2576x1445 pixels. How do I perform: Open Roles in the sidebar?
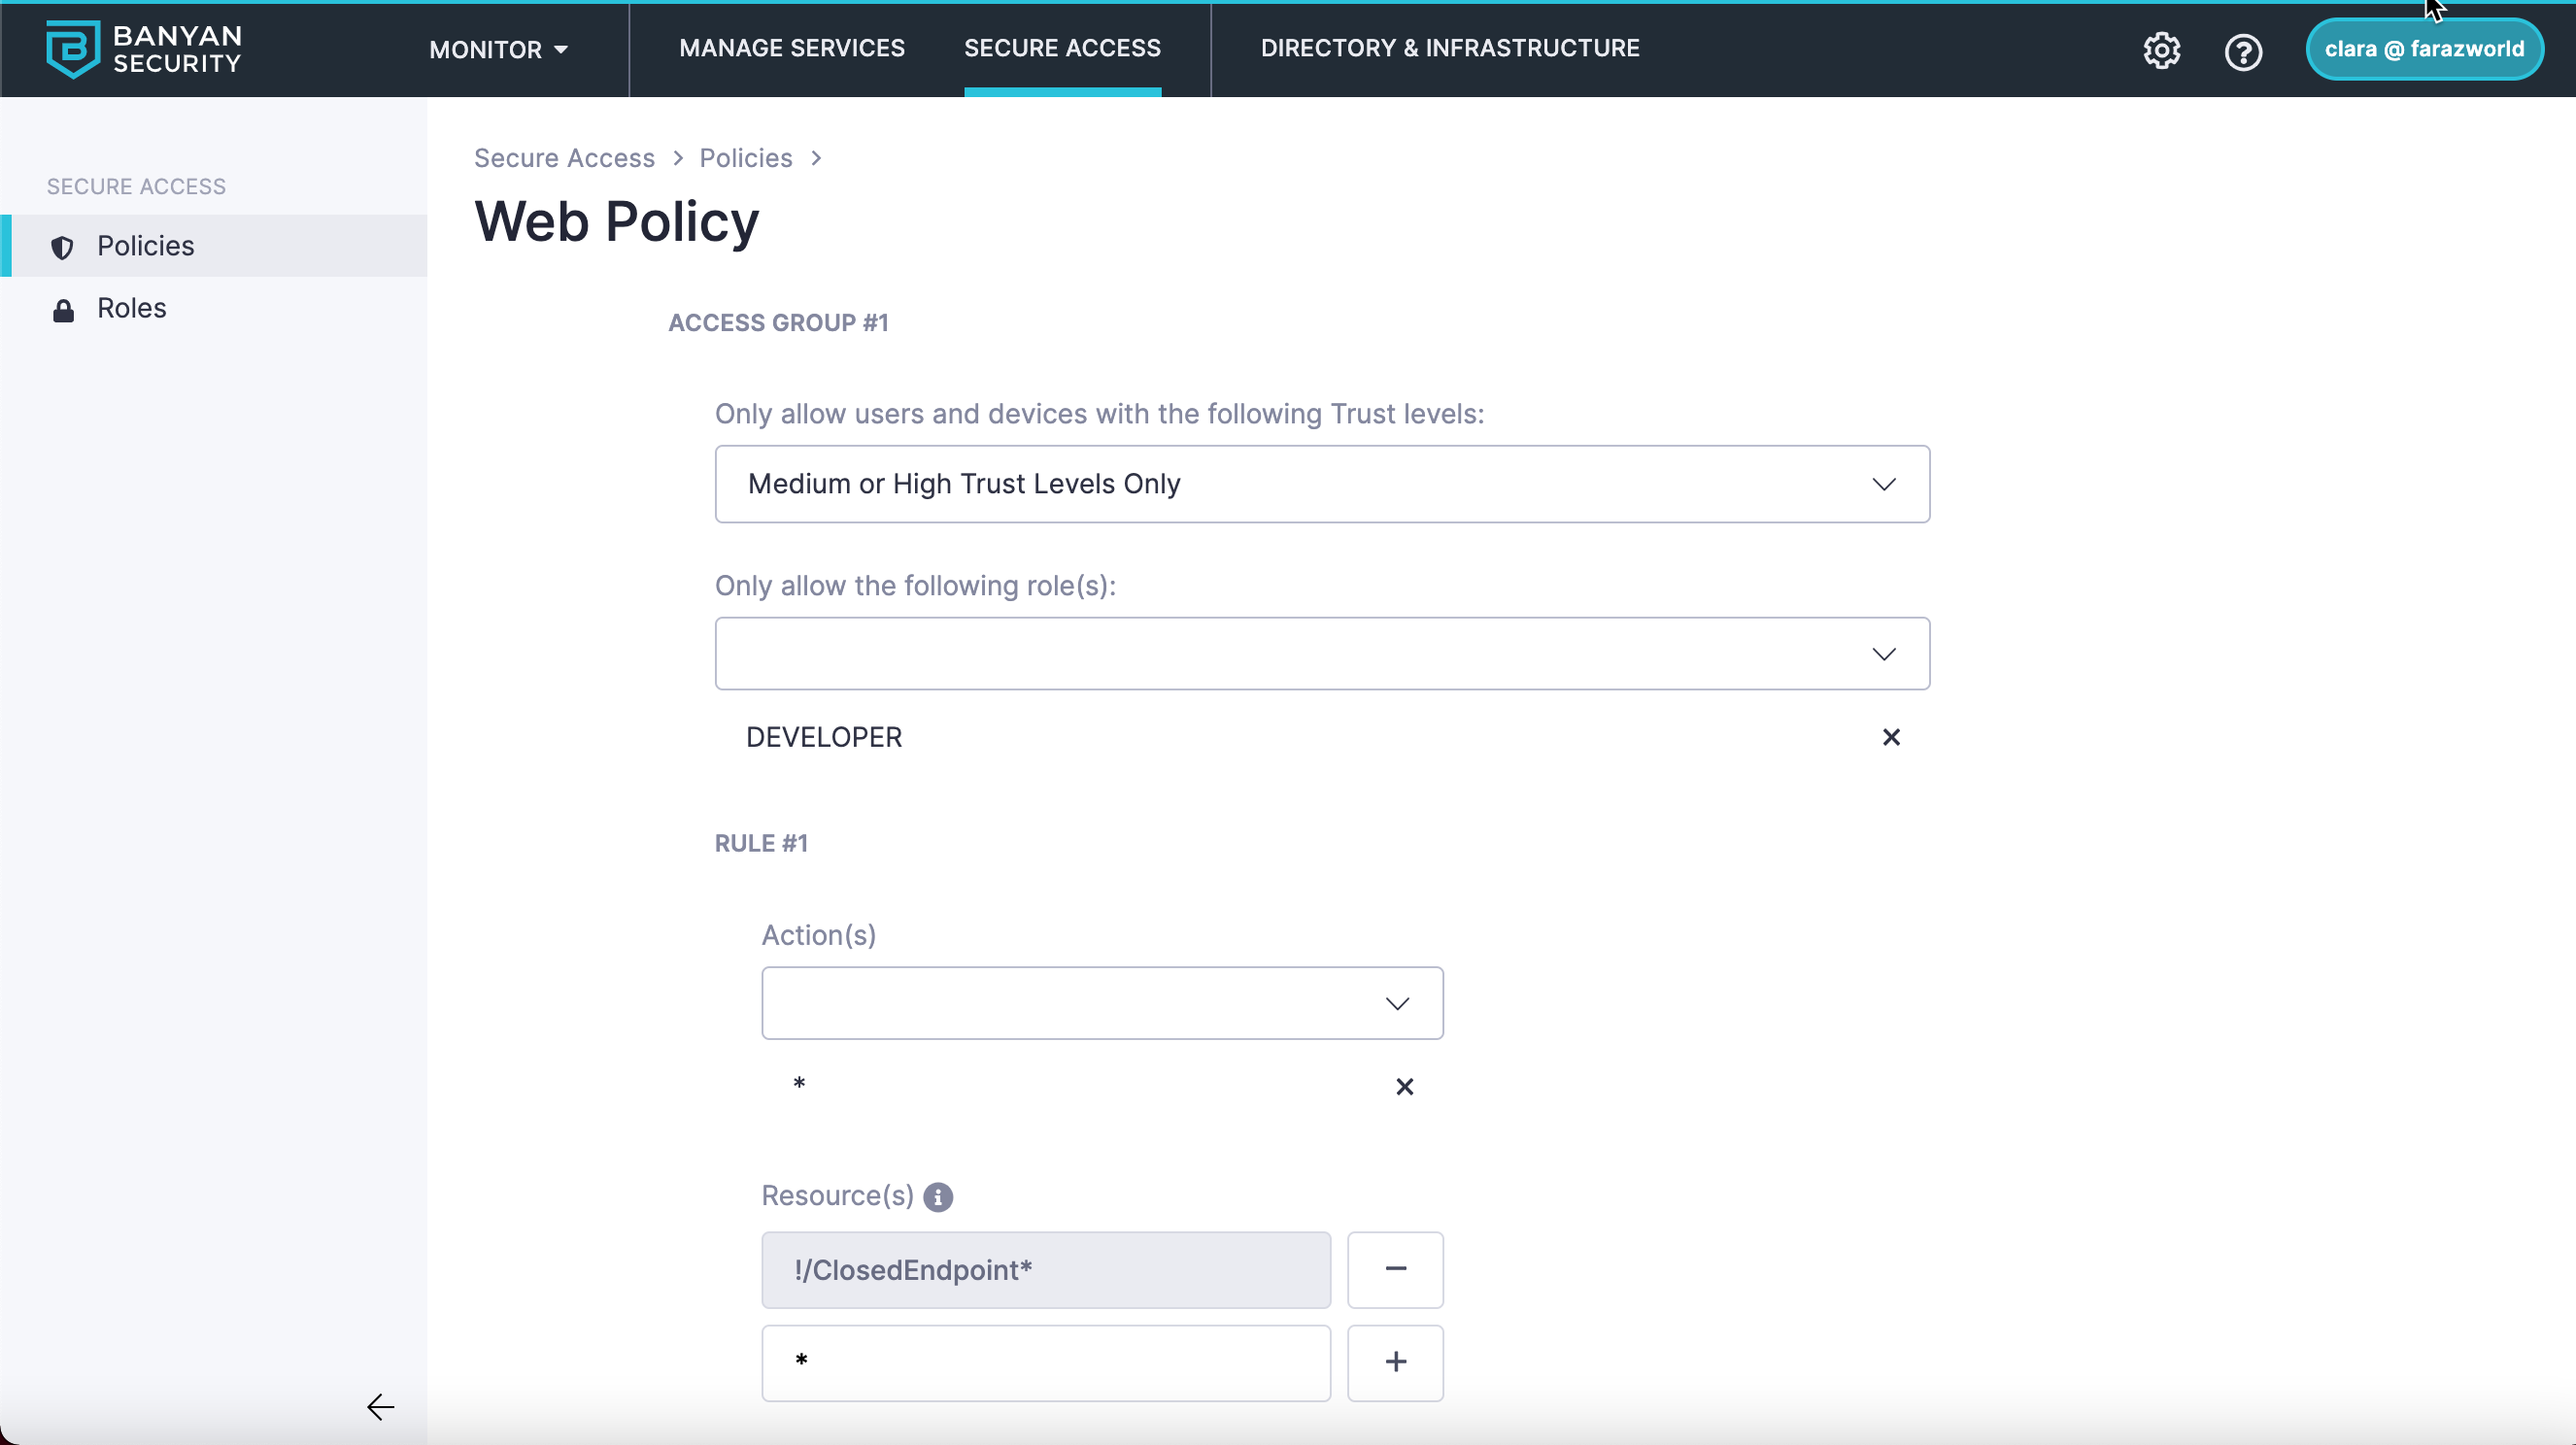tap(131, 308)
